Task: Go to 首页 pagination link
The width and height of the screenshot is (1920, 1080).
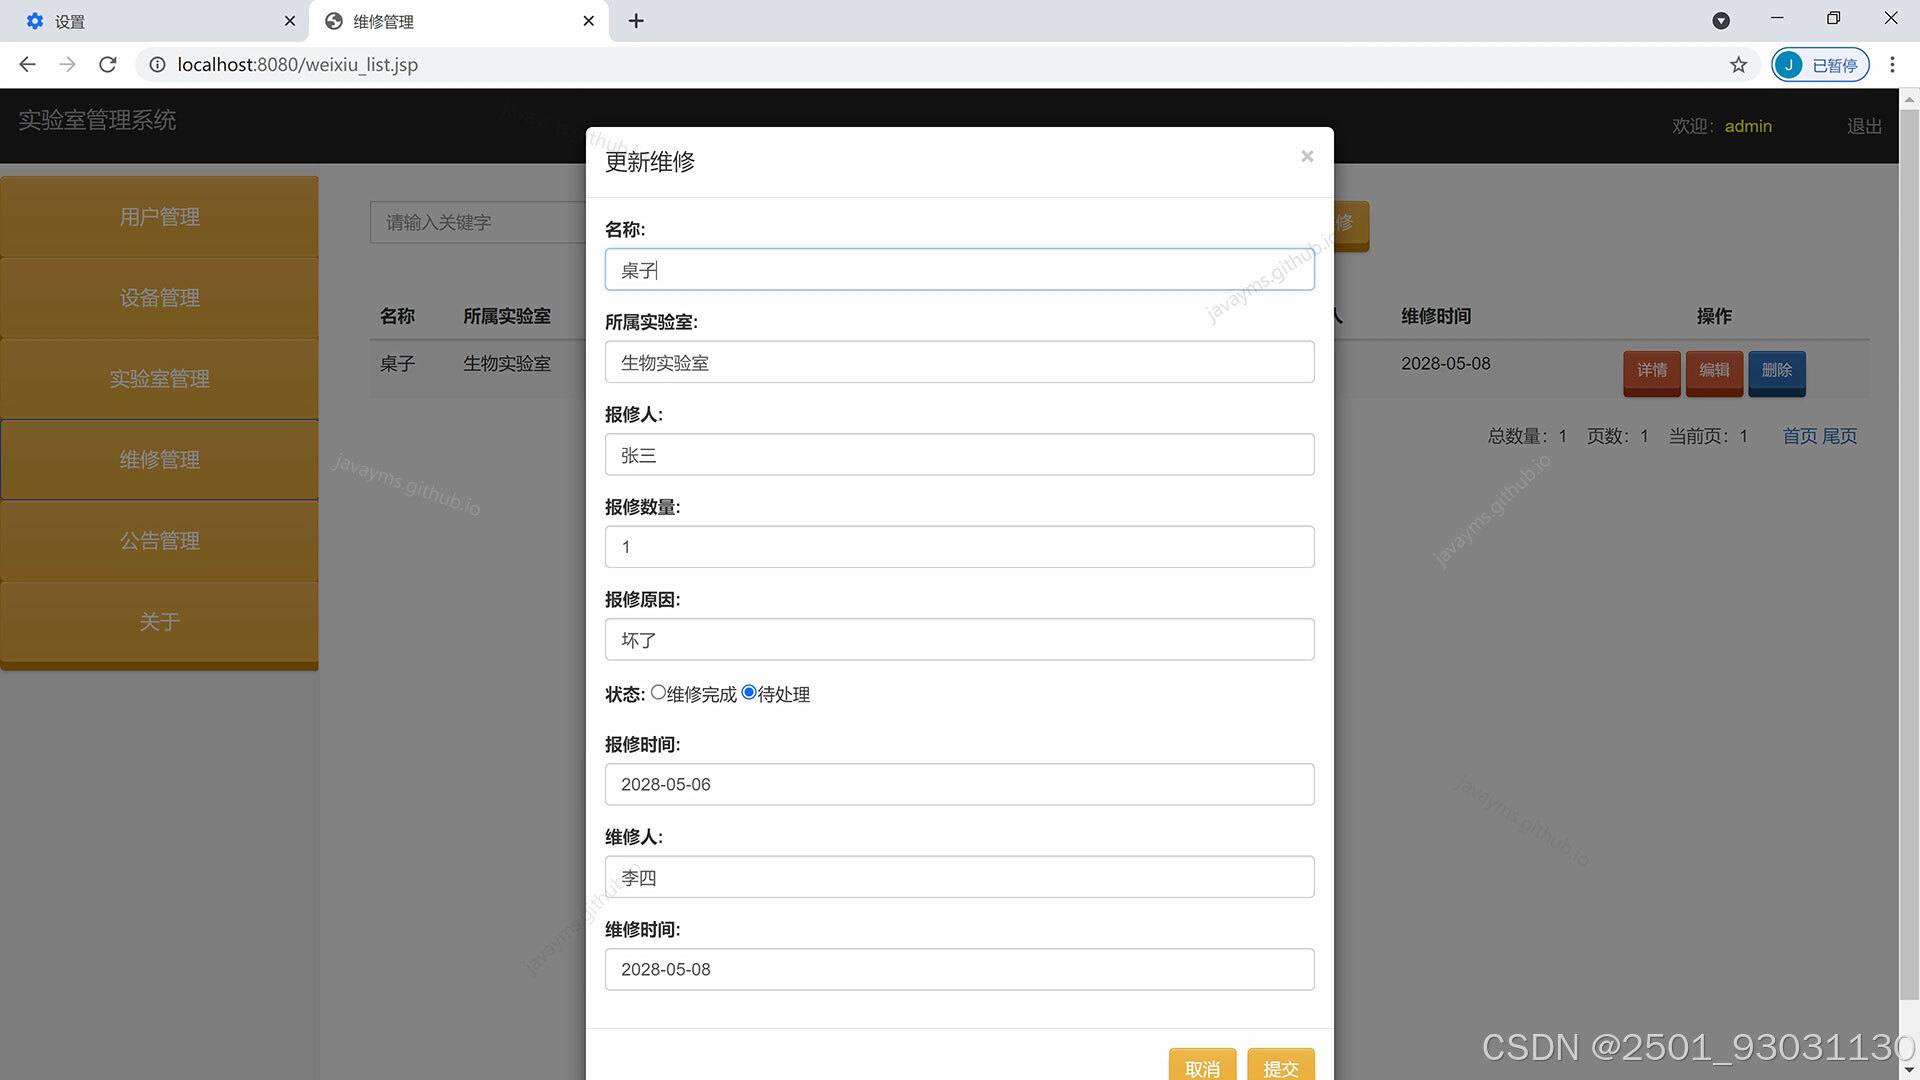Action: coord(1800,436)
